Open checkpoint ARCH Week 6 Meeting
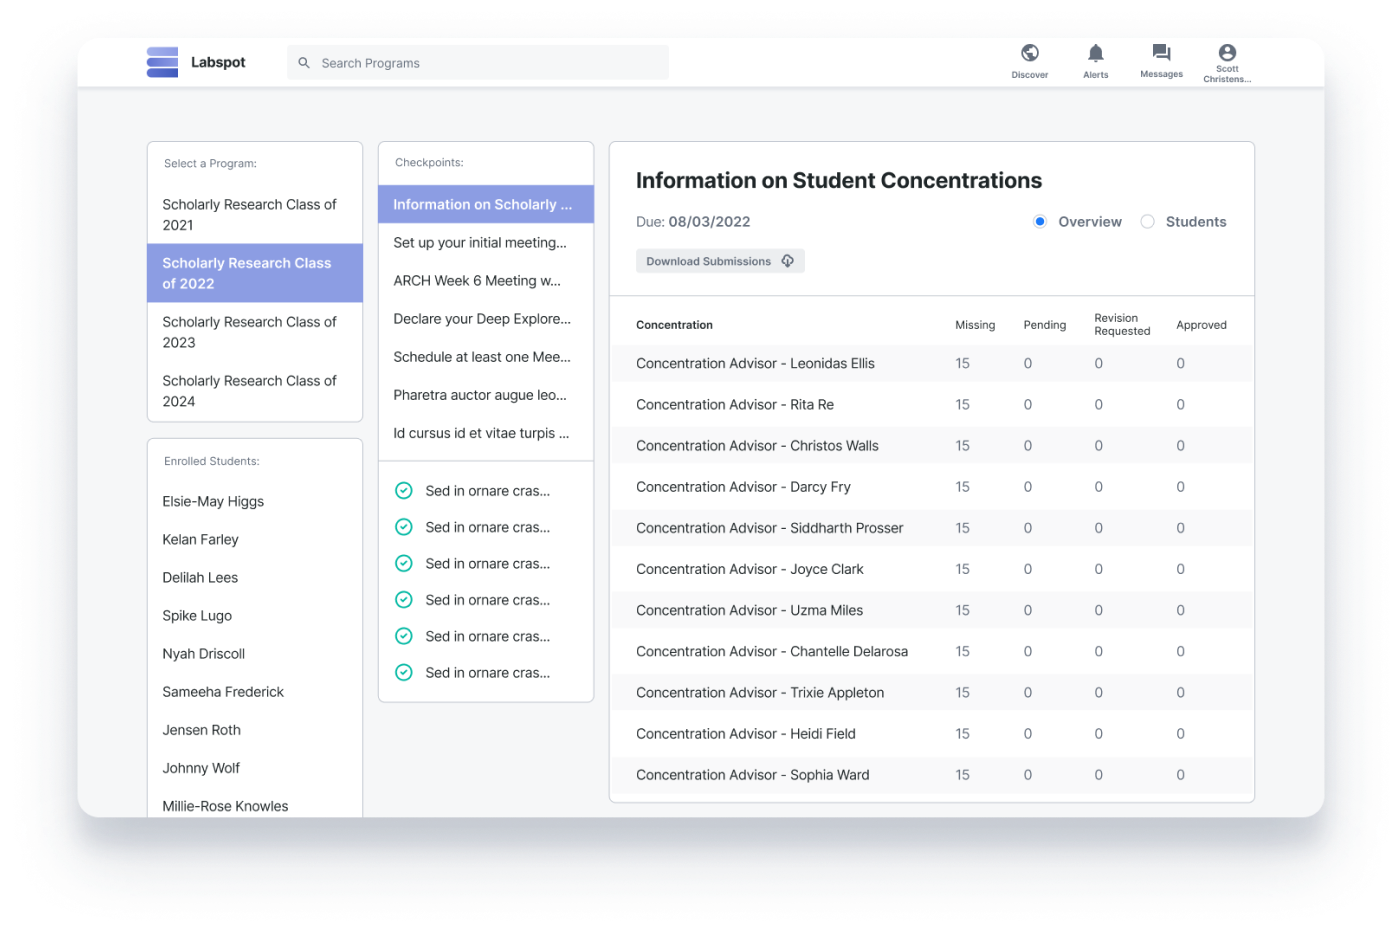1400x932 pixels. point(486,280)
